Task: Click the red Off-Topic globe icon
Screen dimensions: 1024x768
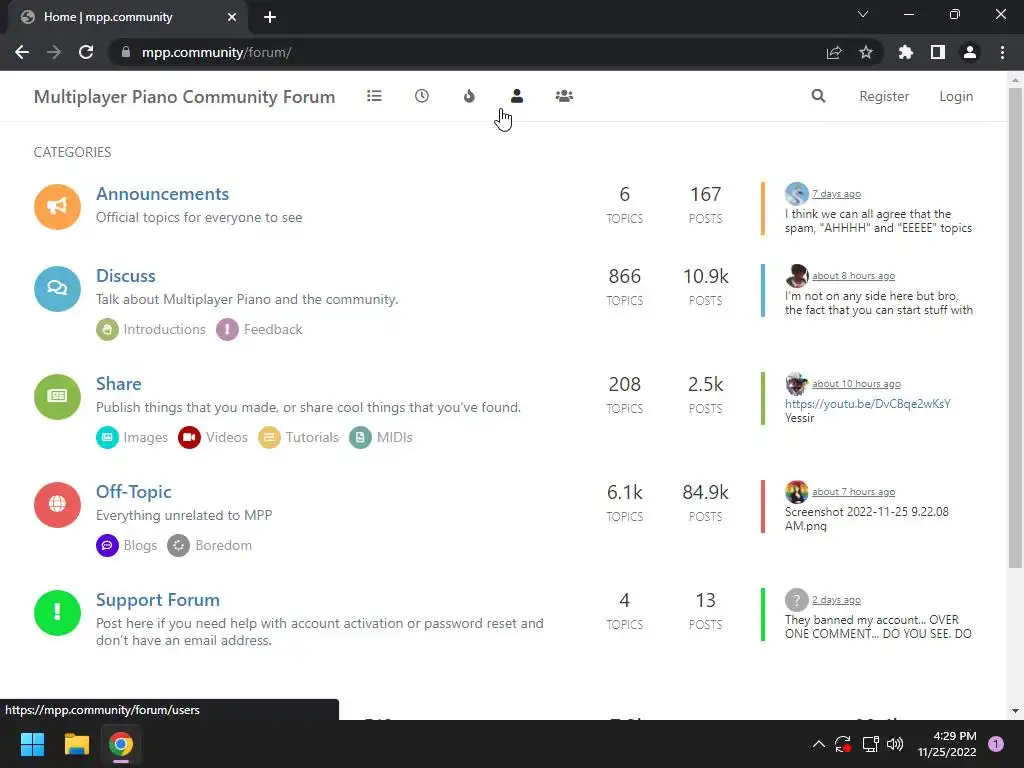Action: point(57,504)
